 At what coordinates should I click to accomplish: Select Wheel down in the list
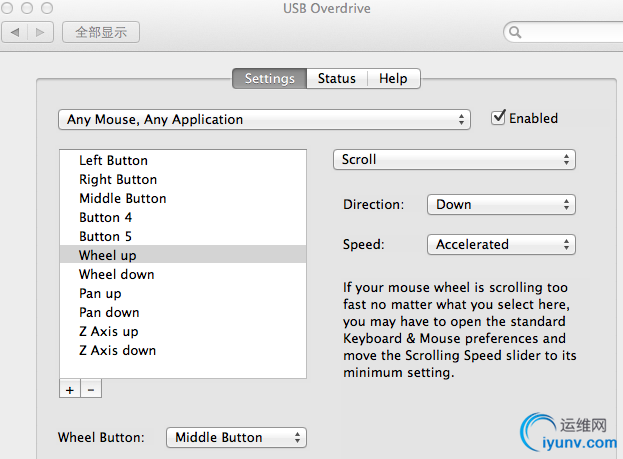pos(183,274)
